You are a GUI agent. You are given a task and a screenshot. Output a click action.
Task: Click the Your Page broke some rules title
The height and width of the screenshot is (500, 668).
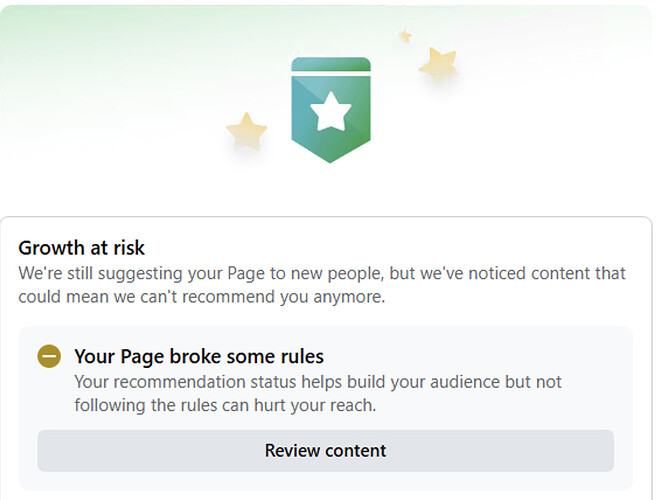coord(199,356)
